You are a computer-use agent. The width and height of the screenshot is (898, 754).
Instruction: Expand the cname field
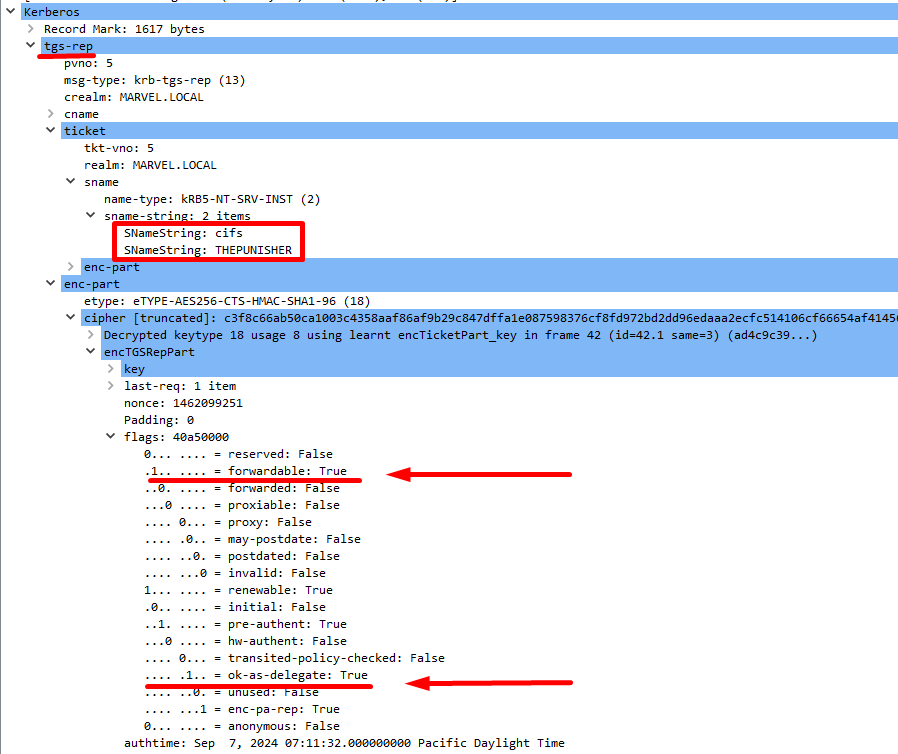[x=51, y=114]
